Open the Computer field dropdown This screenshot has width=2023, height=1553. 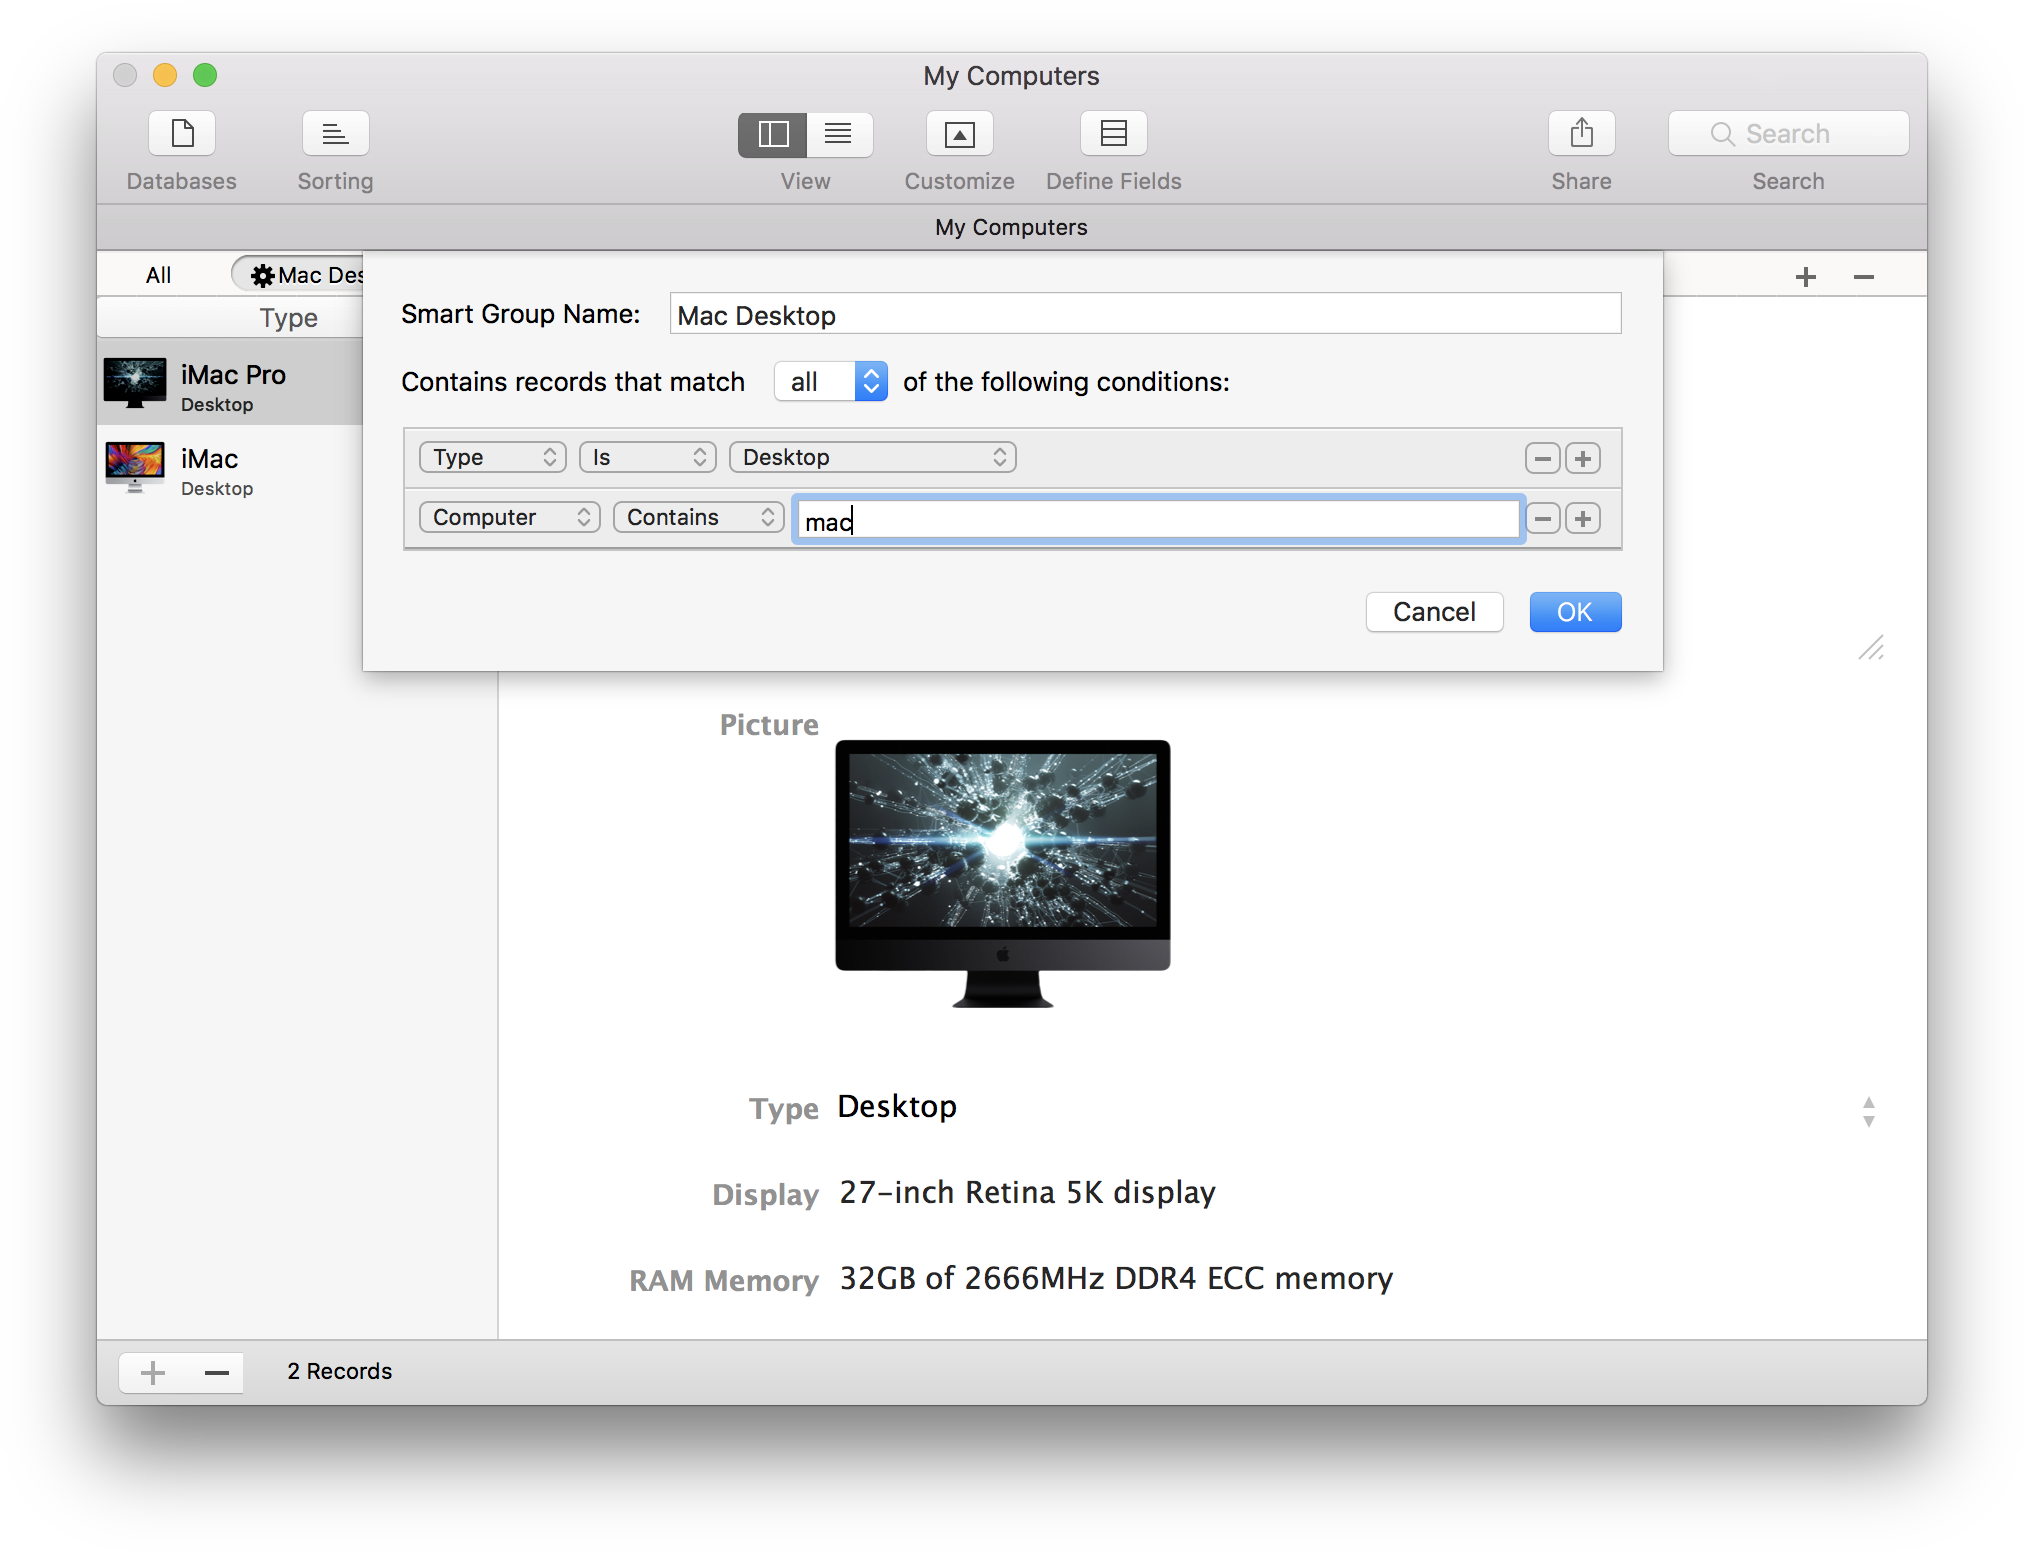click(509, 517)
